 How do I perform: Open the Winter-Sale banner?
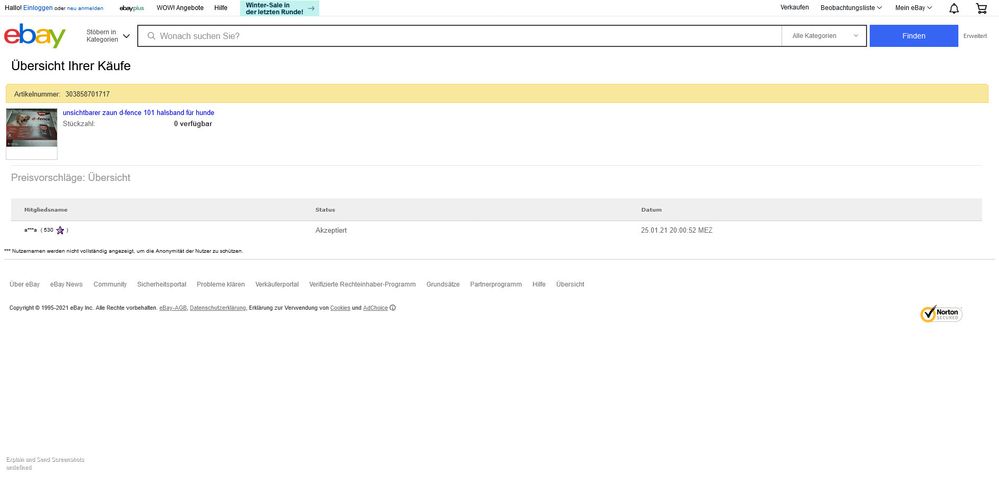[279, 8]
